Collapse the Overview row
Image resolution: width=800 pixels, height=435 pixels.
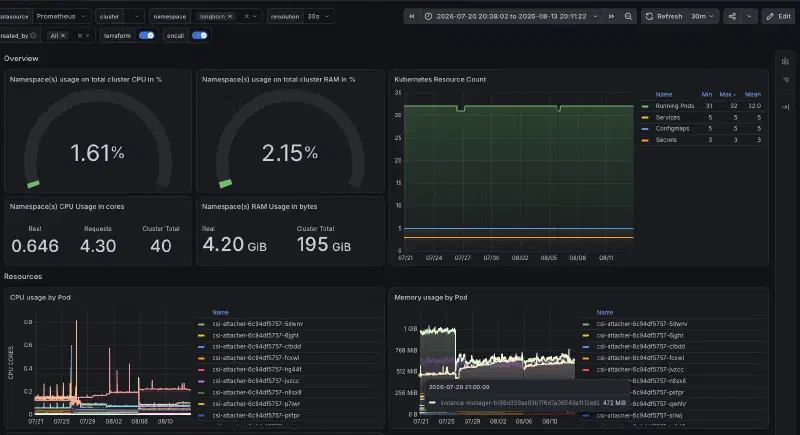(x=21, y=59)
